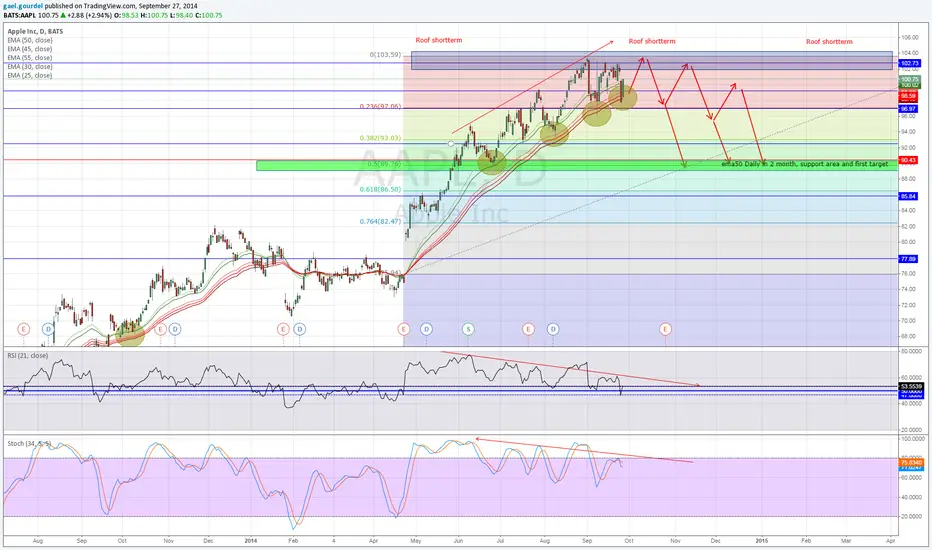Click the 100.0000 level on Stoch scale
Screen dimensions: 932x550
[x=911, y=439]
